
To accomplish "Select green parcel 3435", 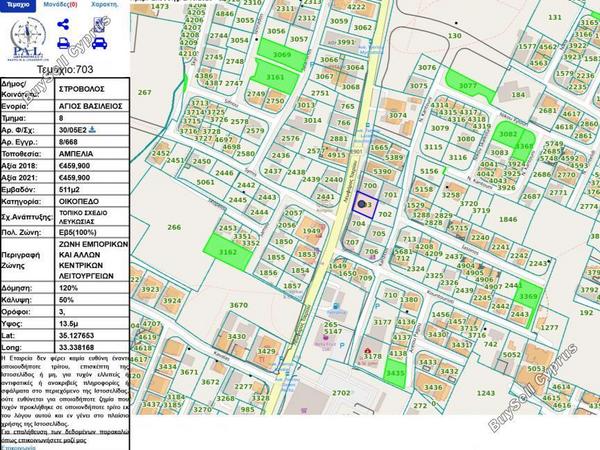I will coord(395,373).
